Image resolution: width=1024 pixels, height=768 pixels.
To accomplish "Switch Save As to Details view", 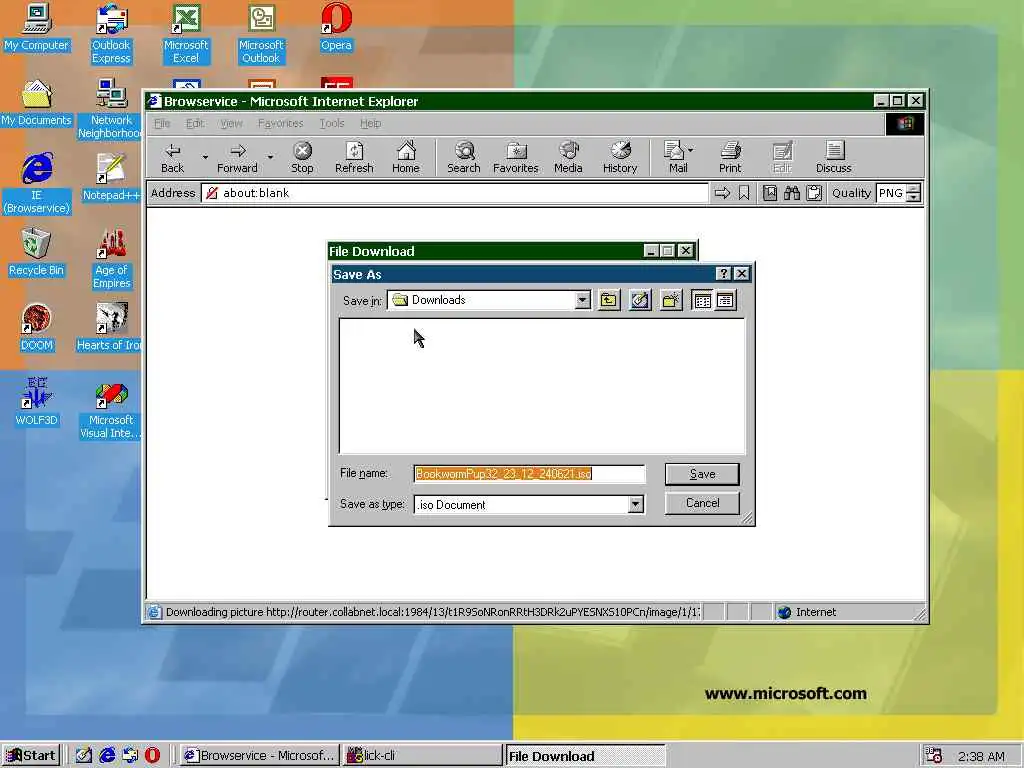I will (x=725, y=300).
